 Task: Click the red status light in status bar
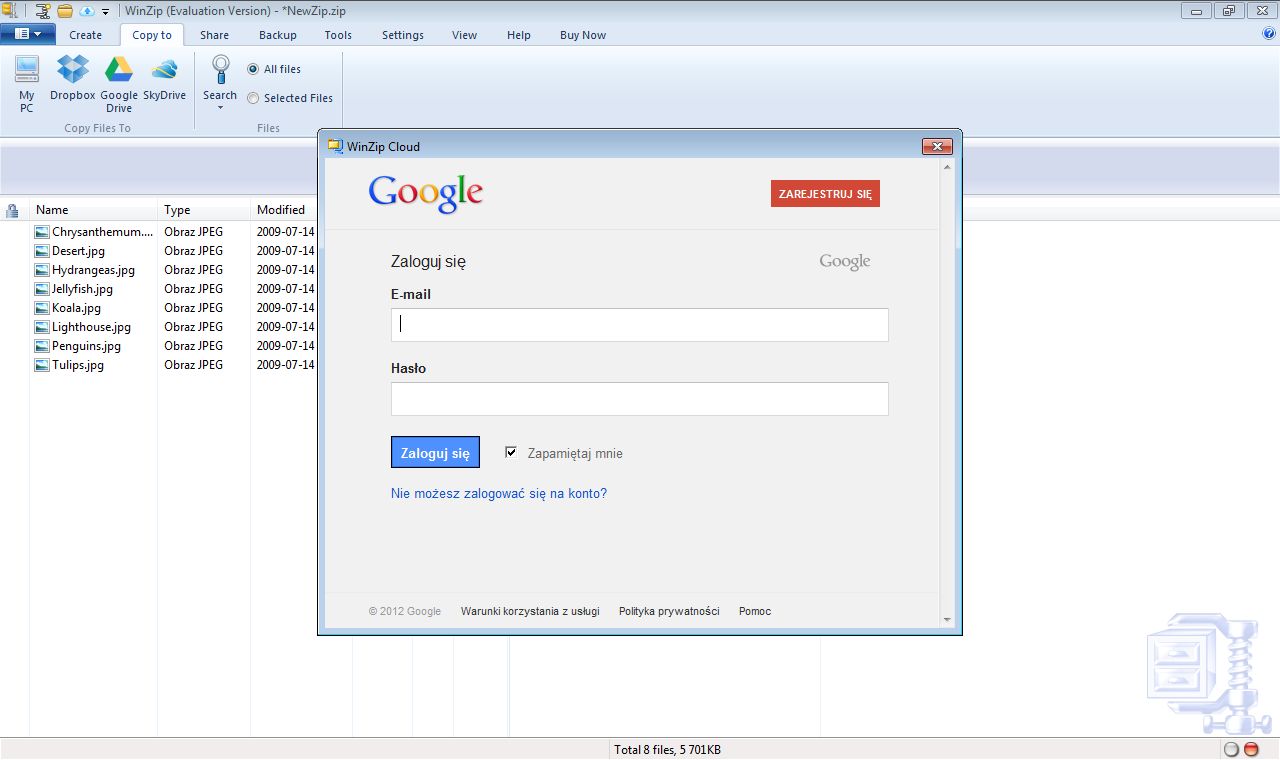click(x=1251, y=750)
